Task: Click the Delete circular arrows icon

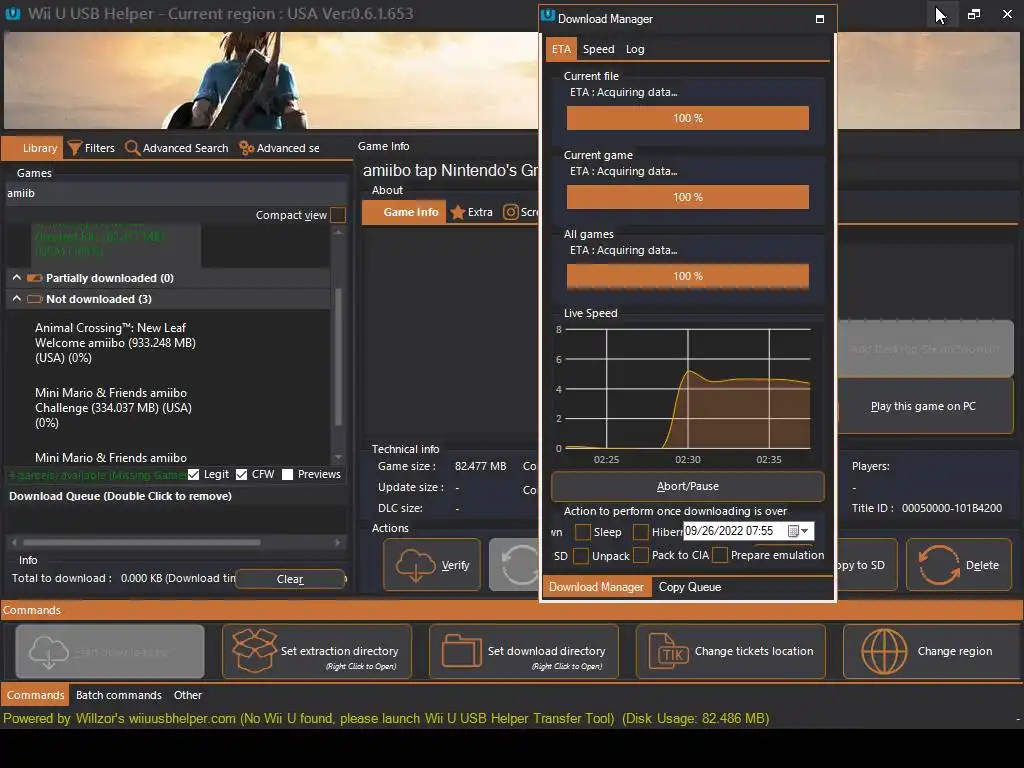Action: click(x=939, y=565)
